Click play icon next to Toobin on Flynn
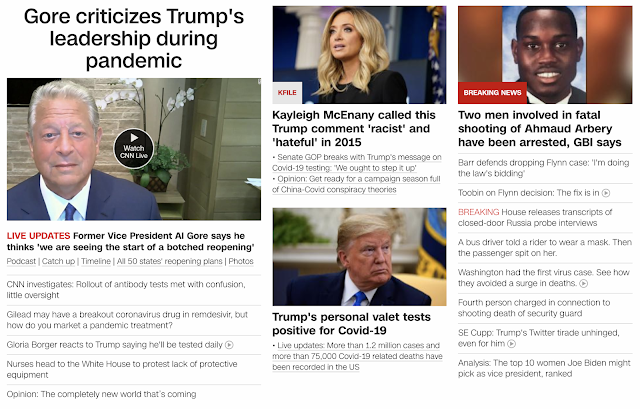The width and height of the screenshot is (640, 409). (606, 193)
